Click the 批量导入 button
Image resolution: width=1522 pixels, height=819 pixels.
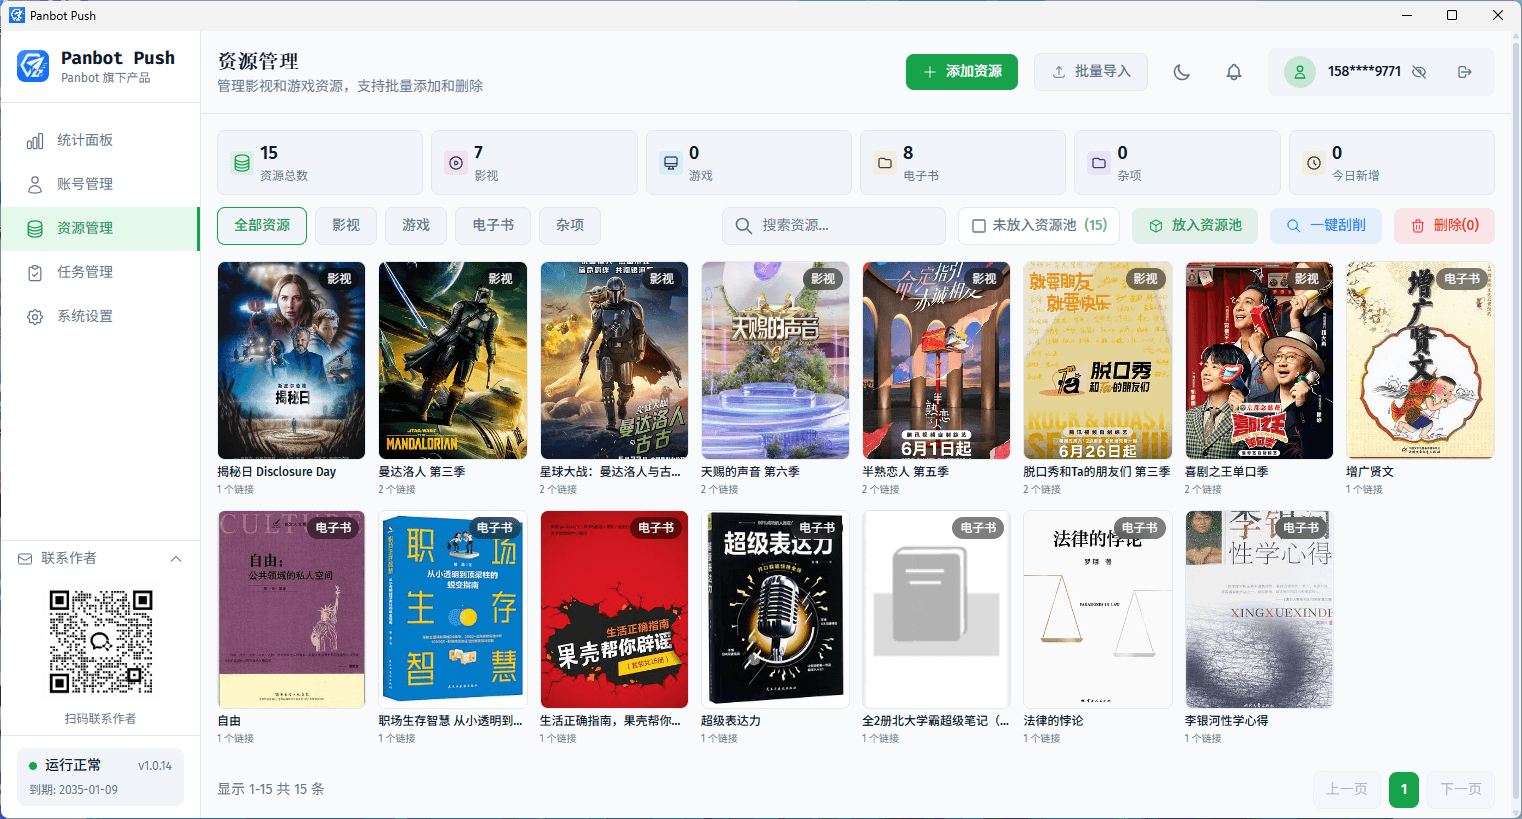pyautogui.click(x=1091, y=72)
